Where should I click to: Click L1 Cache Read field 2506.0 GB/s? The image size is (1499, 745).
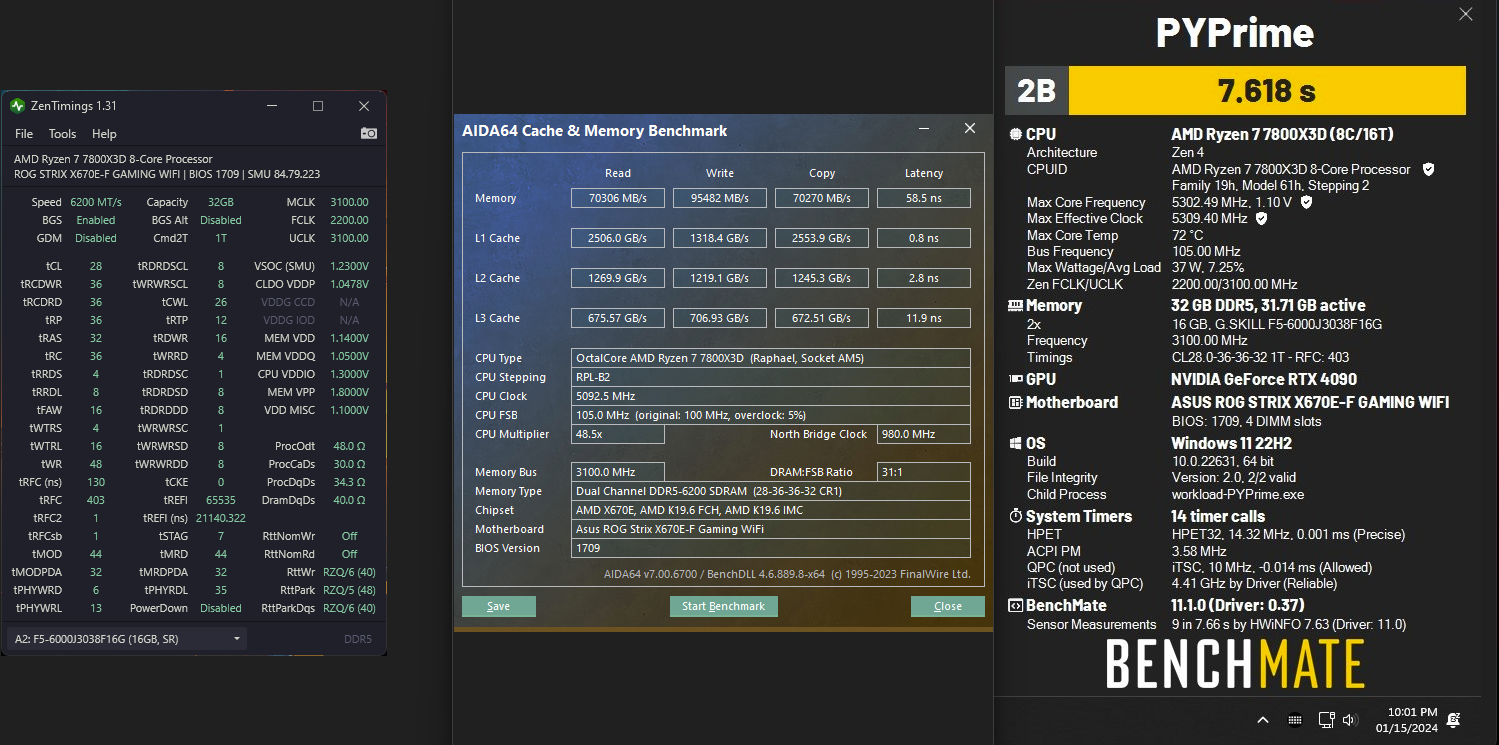coord(618,238)
